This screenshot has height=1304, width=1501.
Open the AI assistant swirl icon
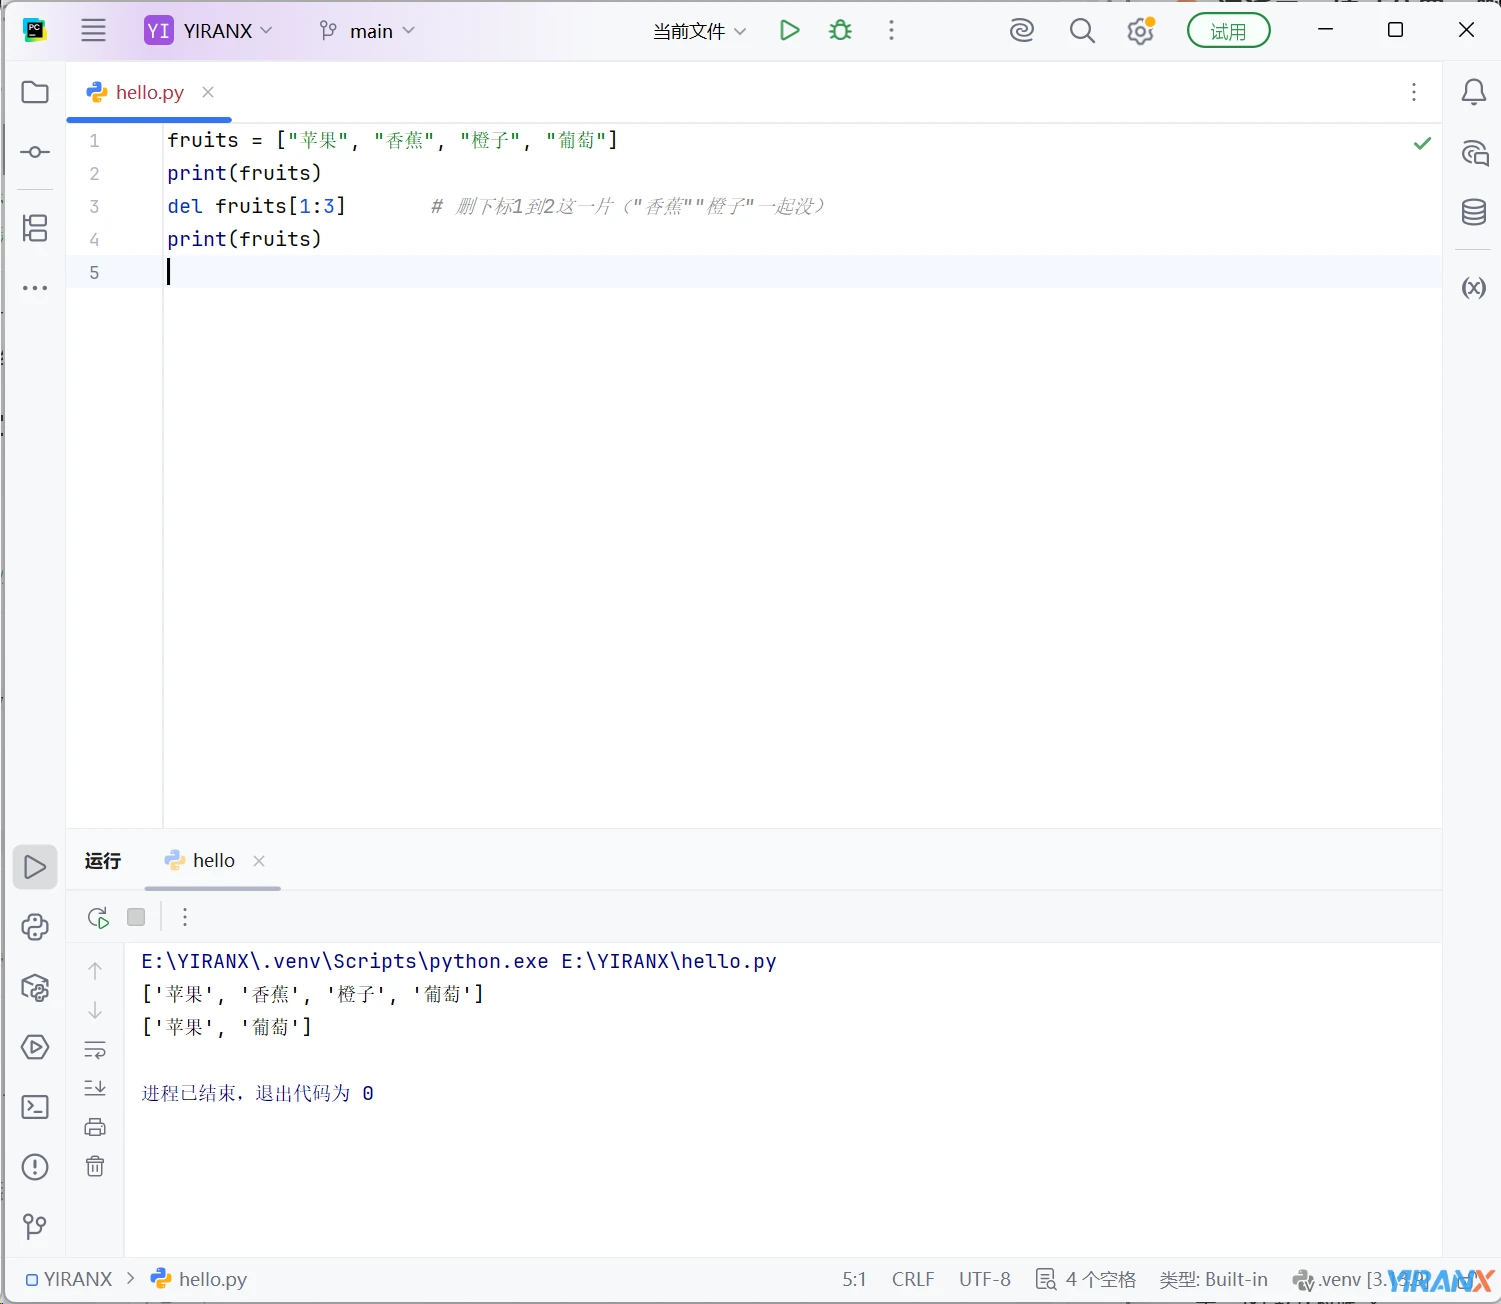[x=1022, y=31]
